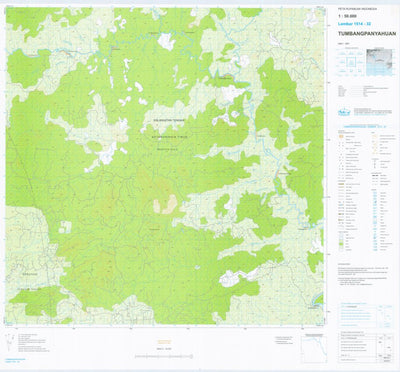Click the TUMBANGPANYAHUAN sheet title

tap(367, 34)
